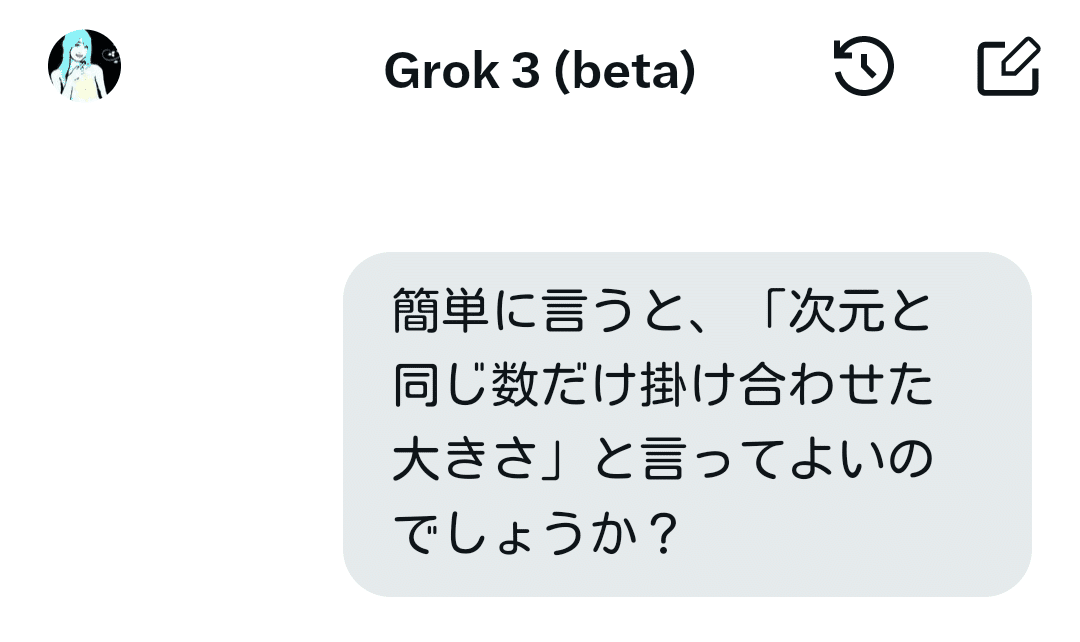Click the Grok 3 (beta) title
The width and height of the screenshot is (1080, 642).
point(539,71)
